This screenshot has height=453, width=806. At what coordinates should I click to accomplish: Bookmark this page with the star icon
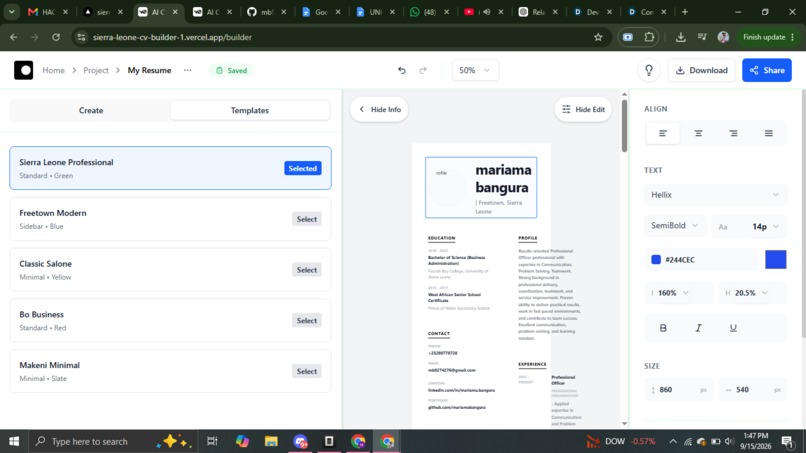pos(598,37)
